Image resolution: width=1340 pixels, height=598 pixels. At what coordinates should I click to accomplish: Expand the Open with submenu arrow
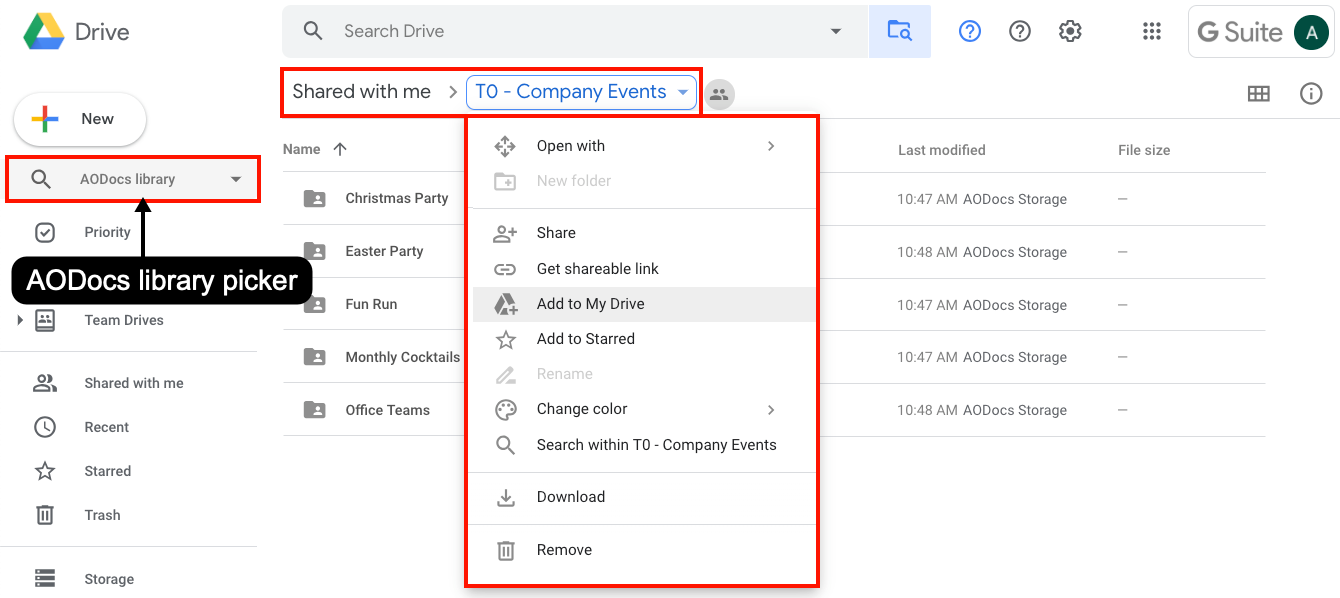[771, 146]
